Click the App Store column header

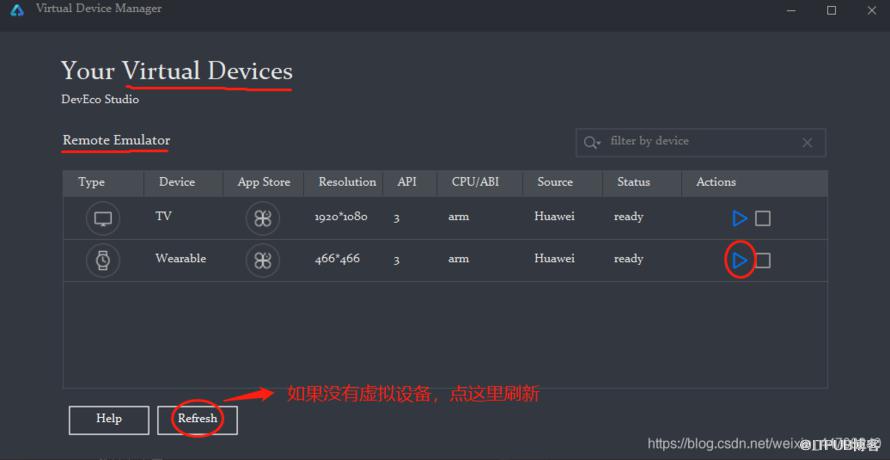pyautogui.click(x=264, y=182)
